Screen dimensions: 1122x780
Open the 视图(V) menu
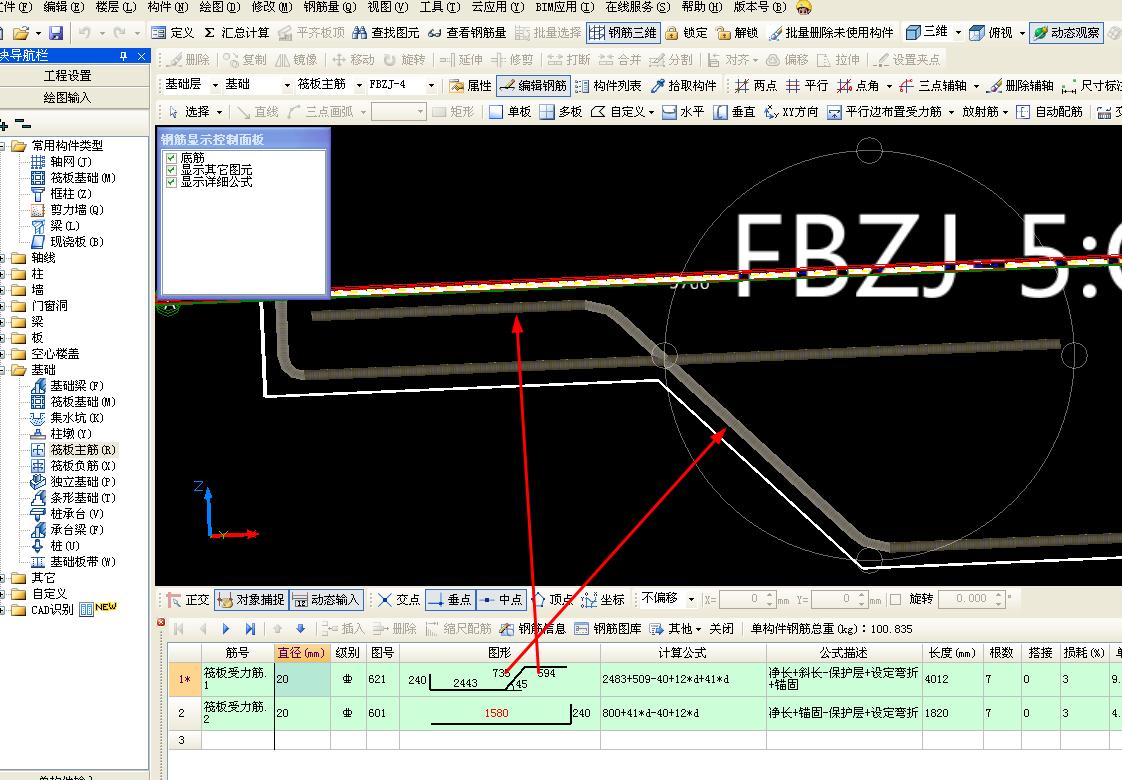(x=388, y=7)
